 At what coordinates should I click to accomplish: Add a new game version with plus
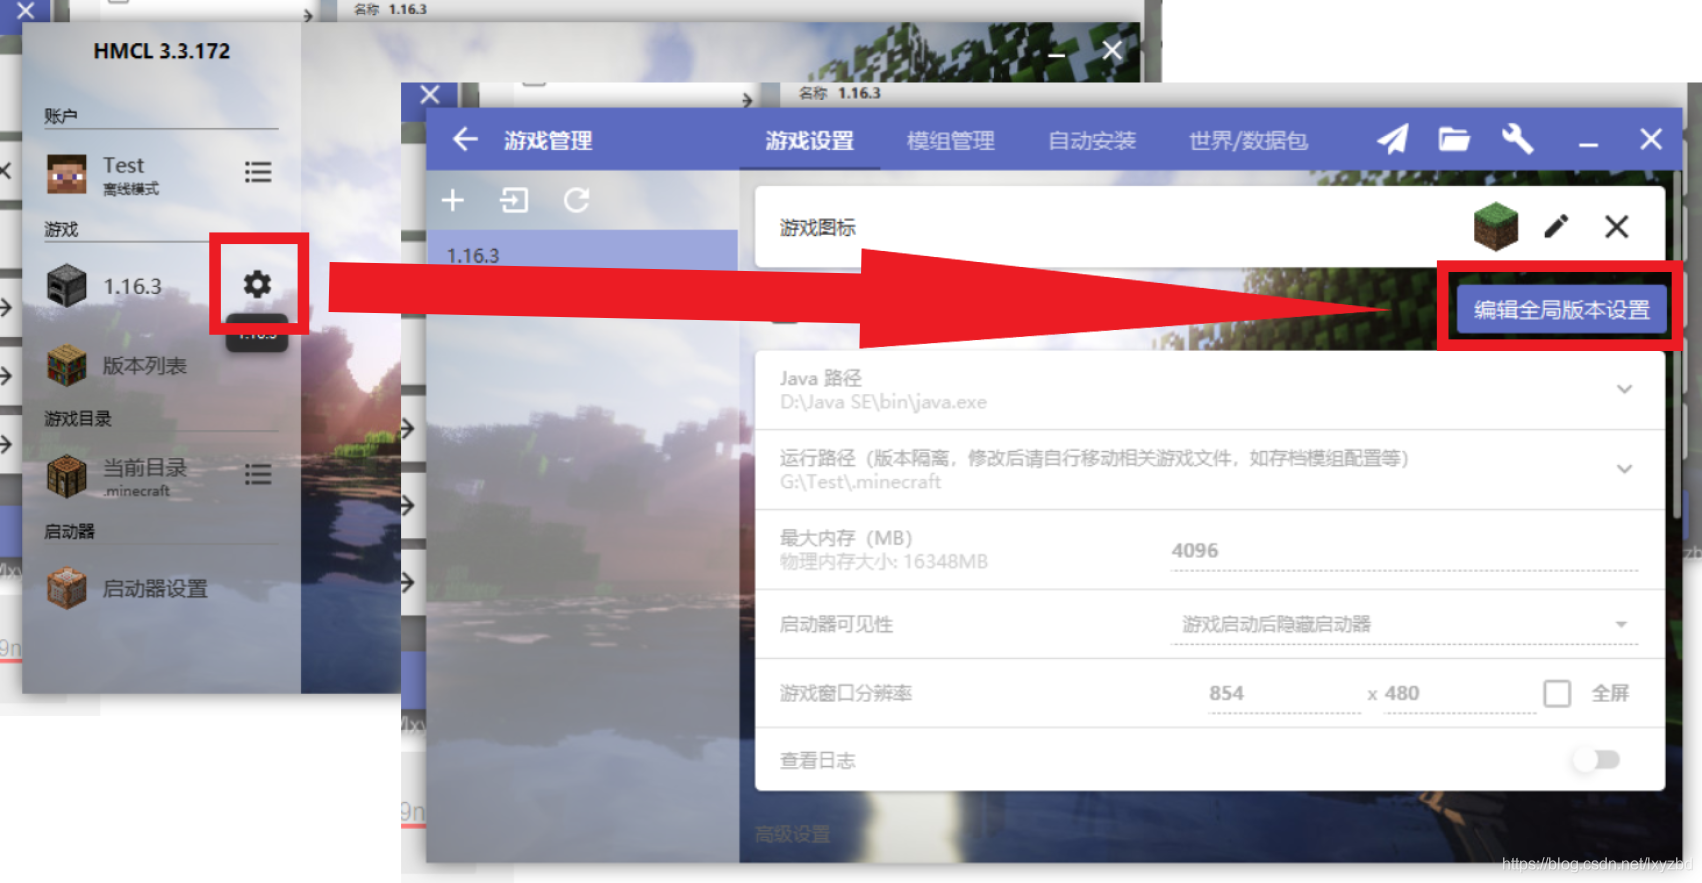(x=453, y=200)
